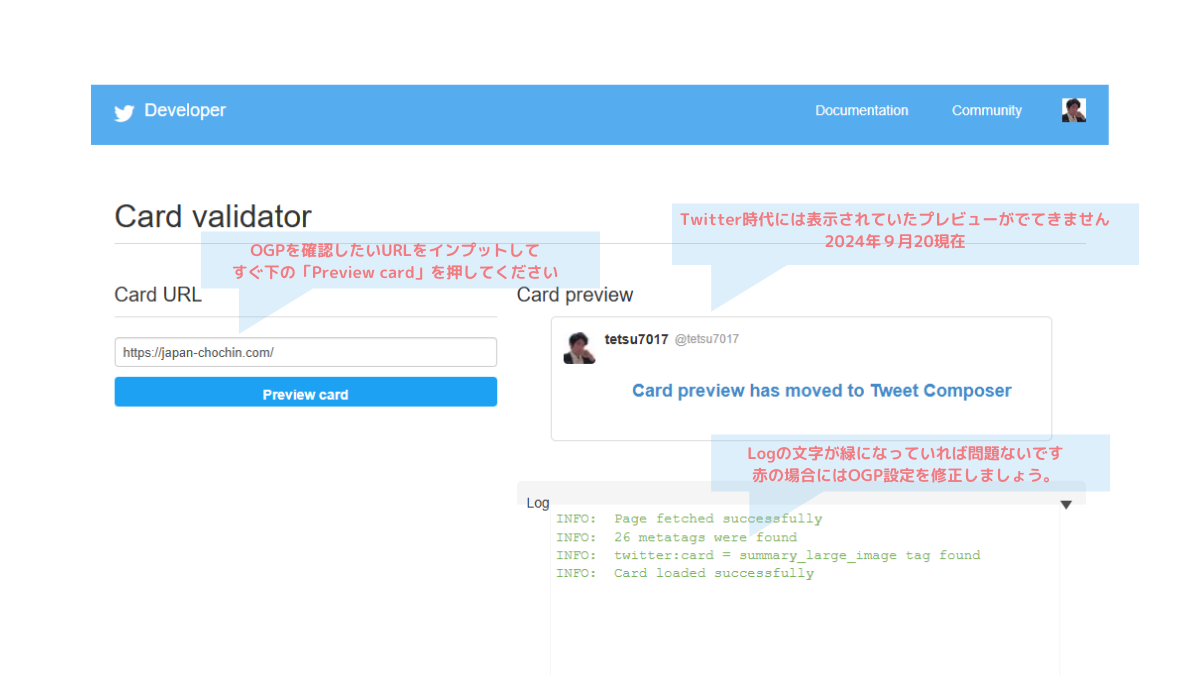The width and height of the screenshot is (1200, 675).
Task: Click the Twitter bird logo
Action: point(124,113)
